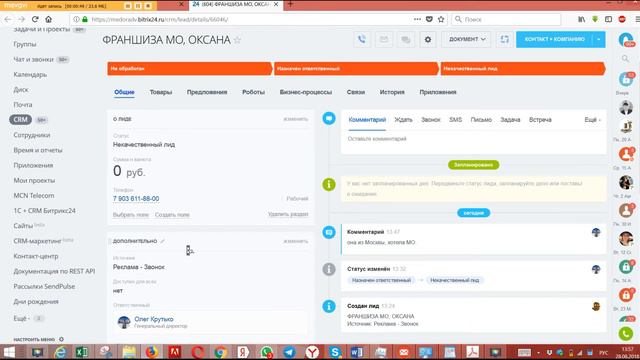Click the square icon next to ДОКУМЕНТ

(x=504, y=40)
